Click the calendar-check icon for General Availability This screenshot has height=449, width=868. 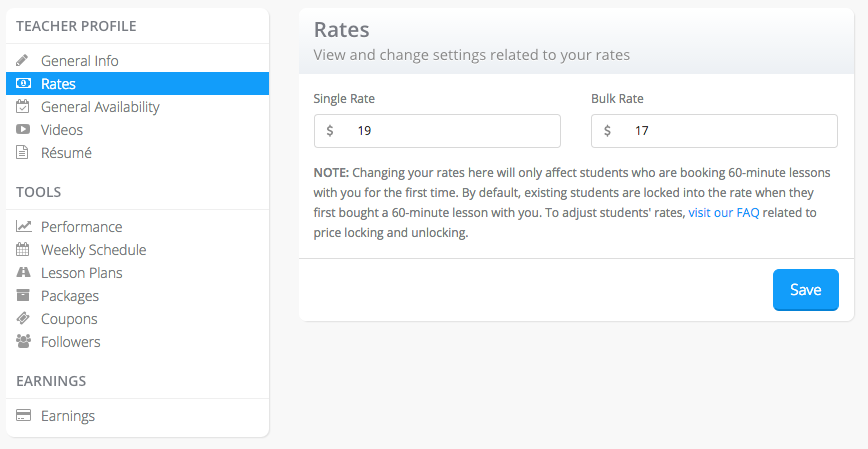tap(22, 106)
